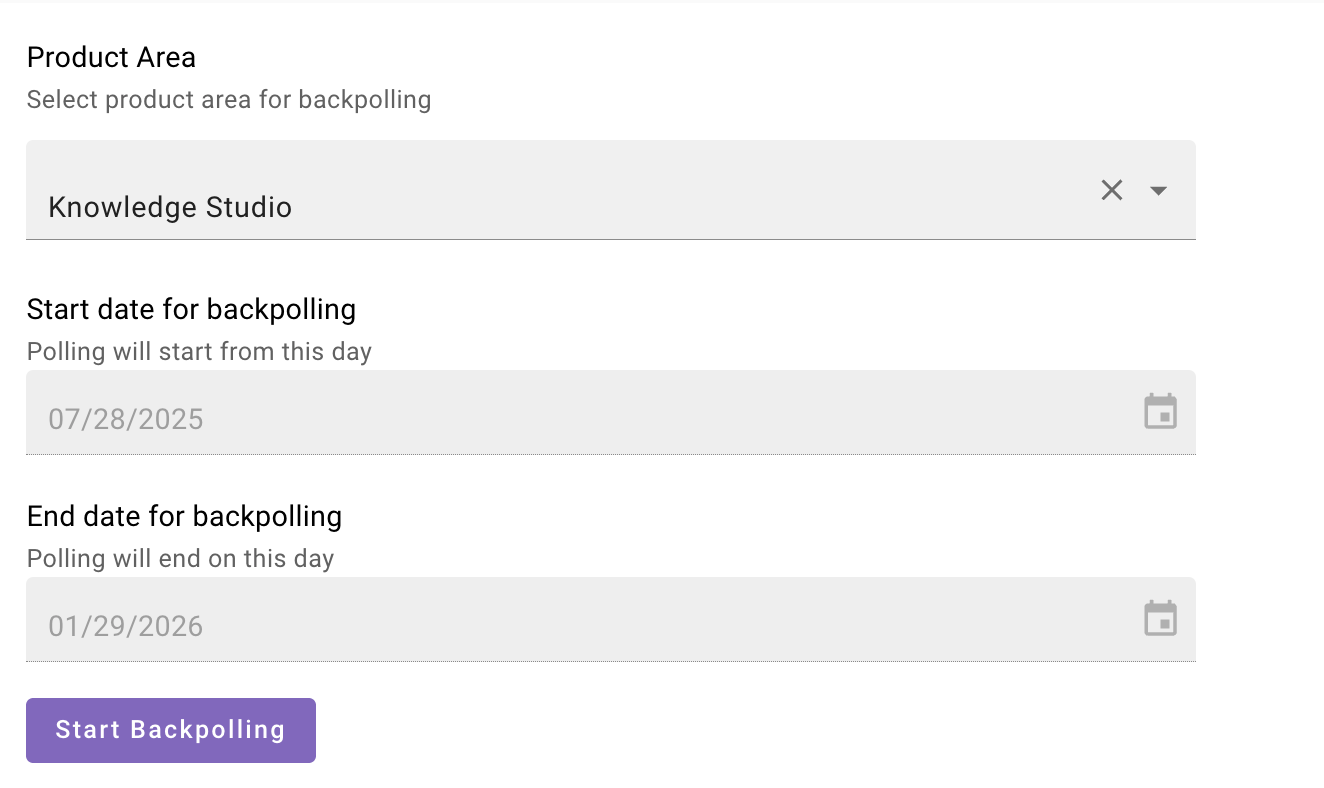Clear the Knowledge Studio selection with X

1111,190
